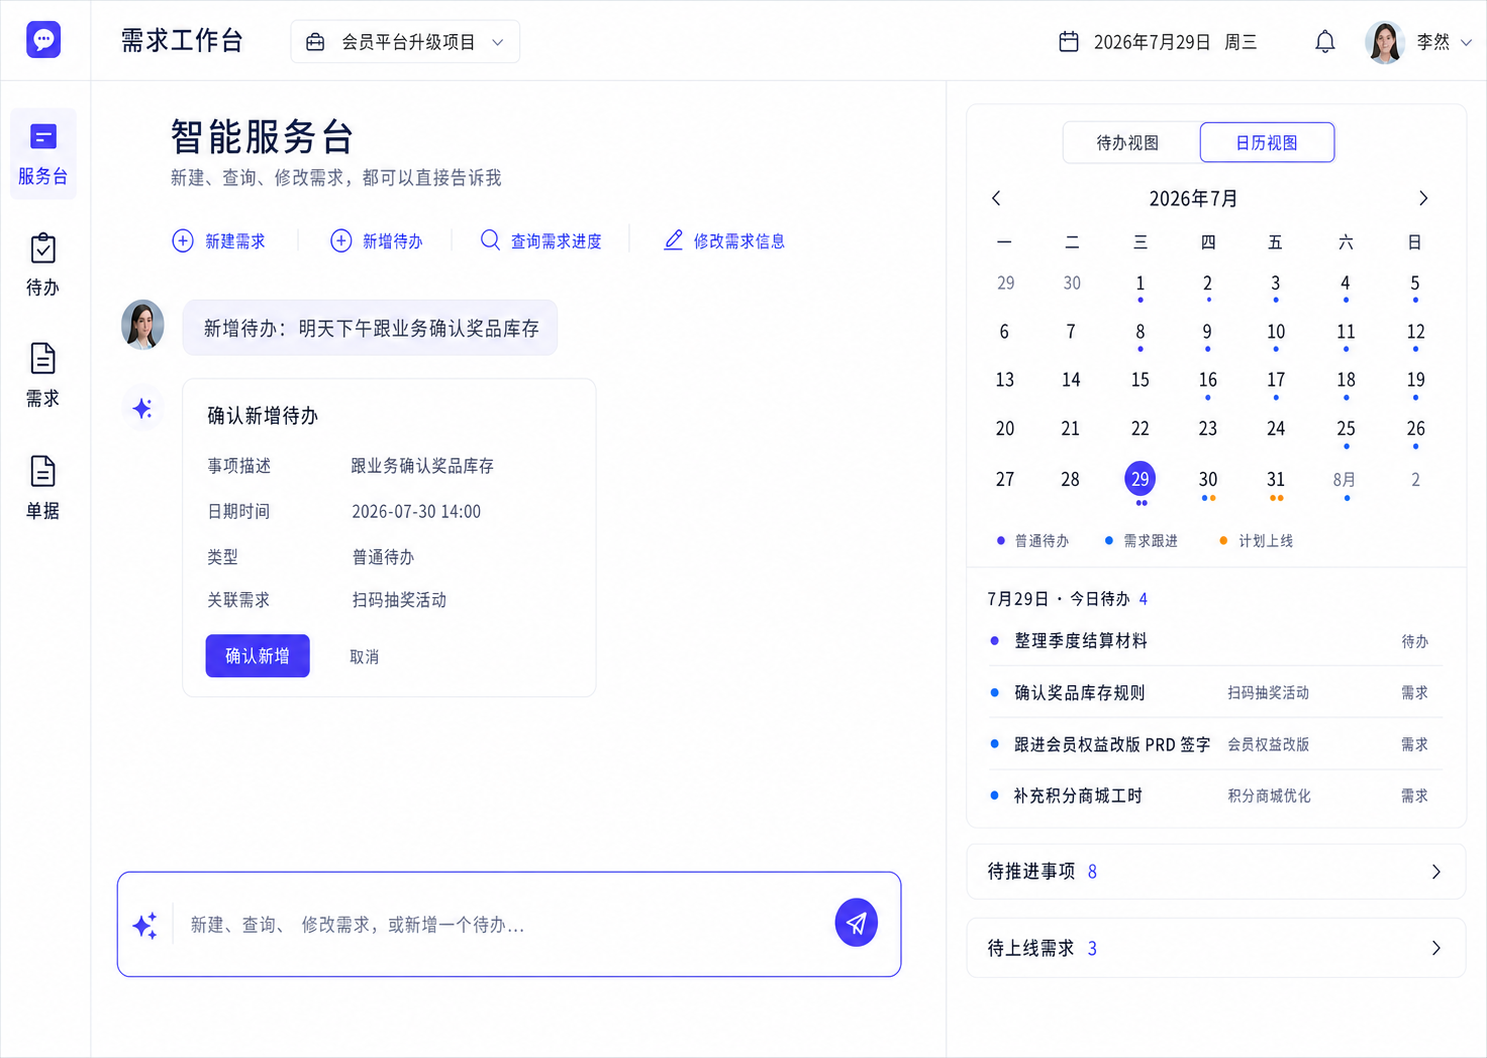
Task: Click the 2026年7月 month title
Action: pyautogui.click(x=1193, y=199)
